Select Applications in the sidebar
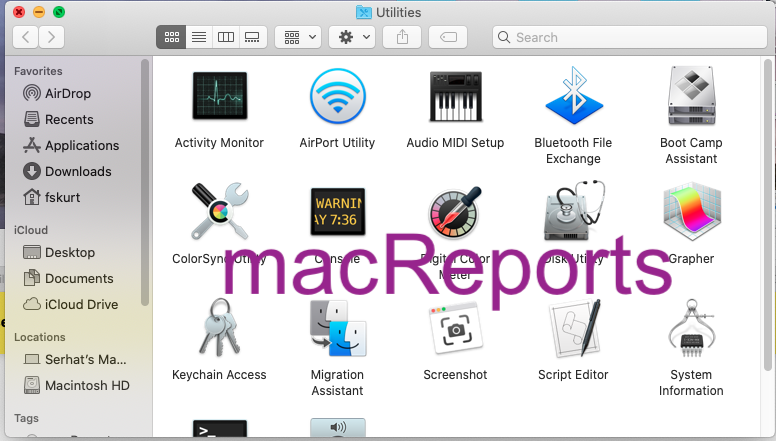The width and height of the screenshot is (776, 441). (81, 145)
